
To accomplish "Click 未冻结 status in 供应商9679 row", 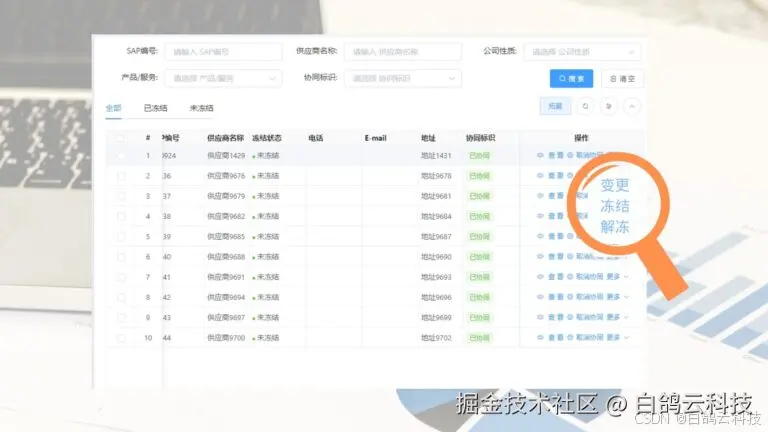I will [x=266, y=196].
